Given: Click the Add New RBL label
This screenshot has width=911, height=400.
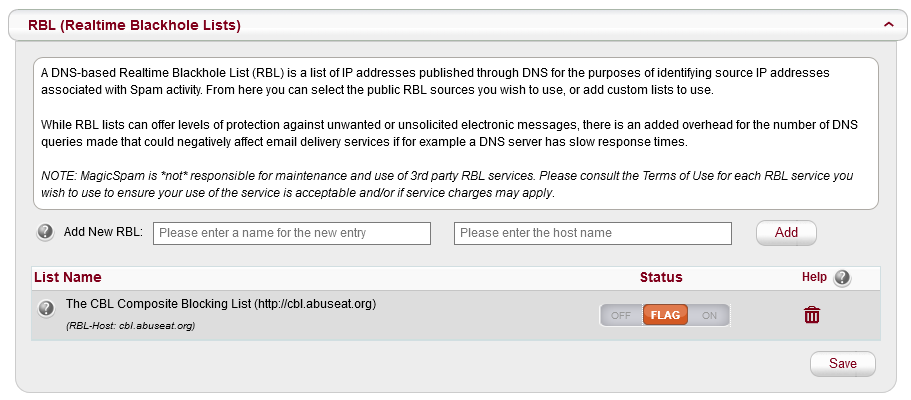Looking at the screenshot, I should pos(103,232).
